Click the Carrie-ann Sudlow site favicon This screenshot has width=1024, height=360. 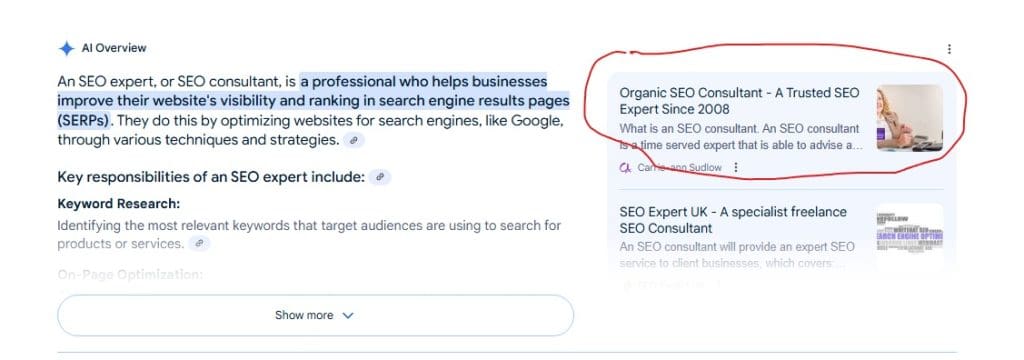625,167
